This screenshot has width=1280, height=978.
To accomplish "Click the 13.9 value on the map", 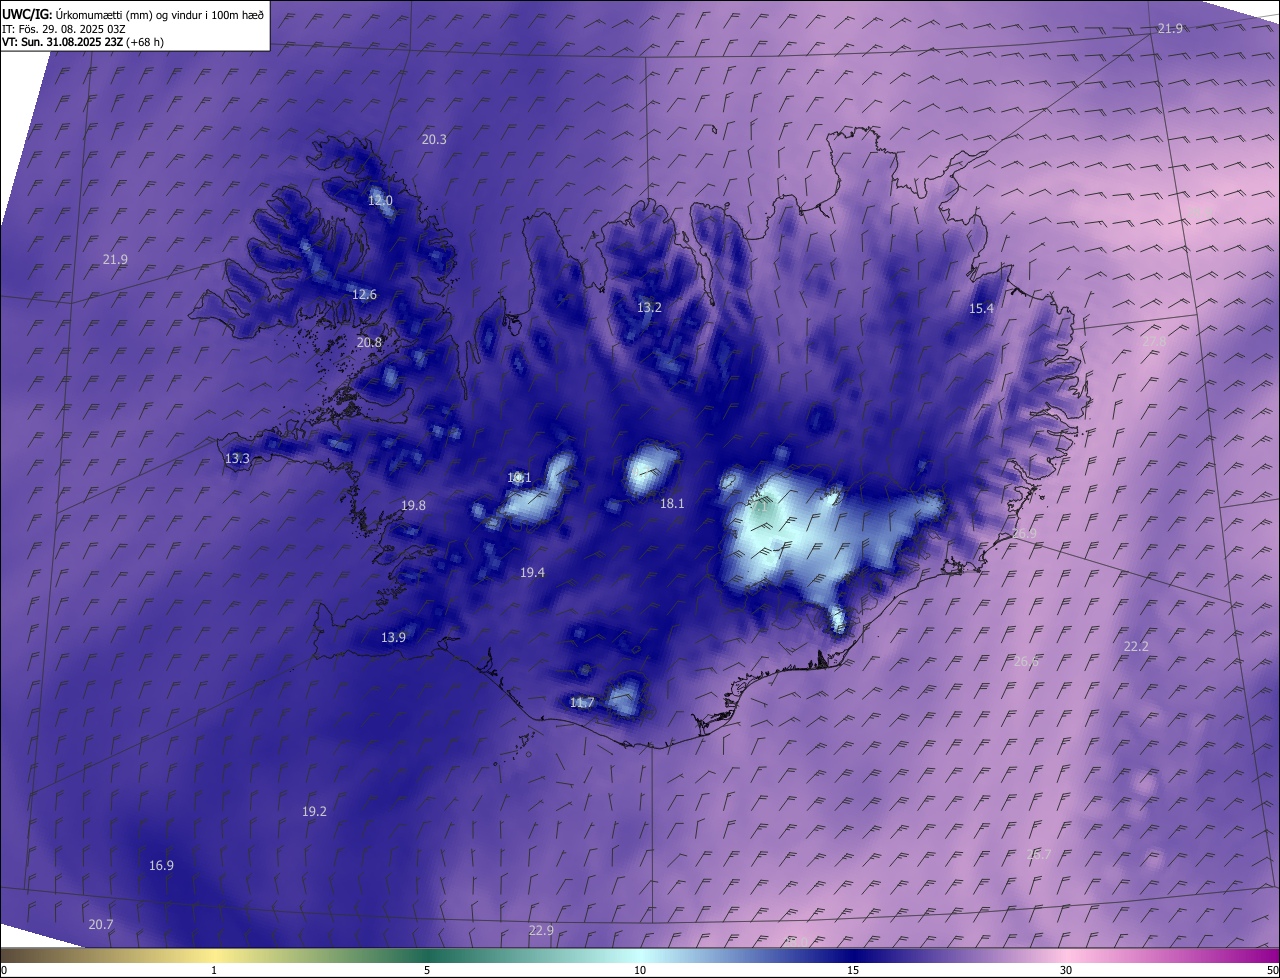I will point(393,638).
